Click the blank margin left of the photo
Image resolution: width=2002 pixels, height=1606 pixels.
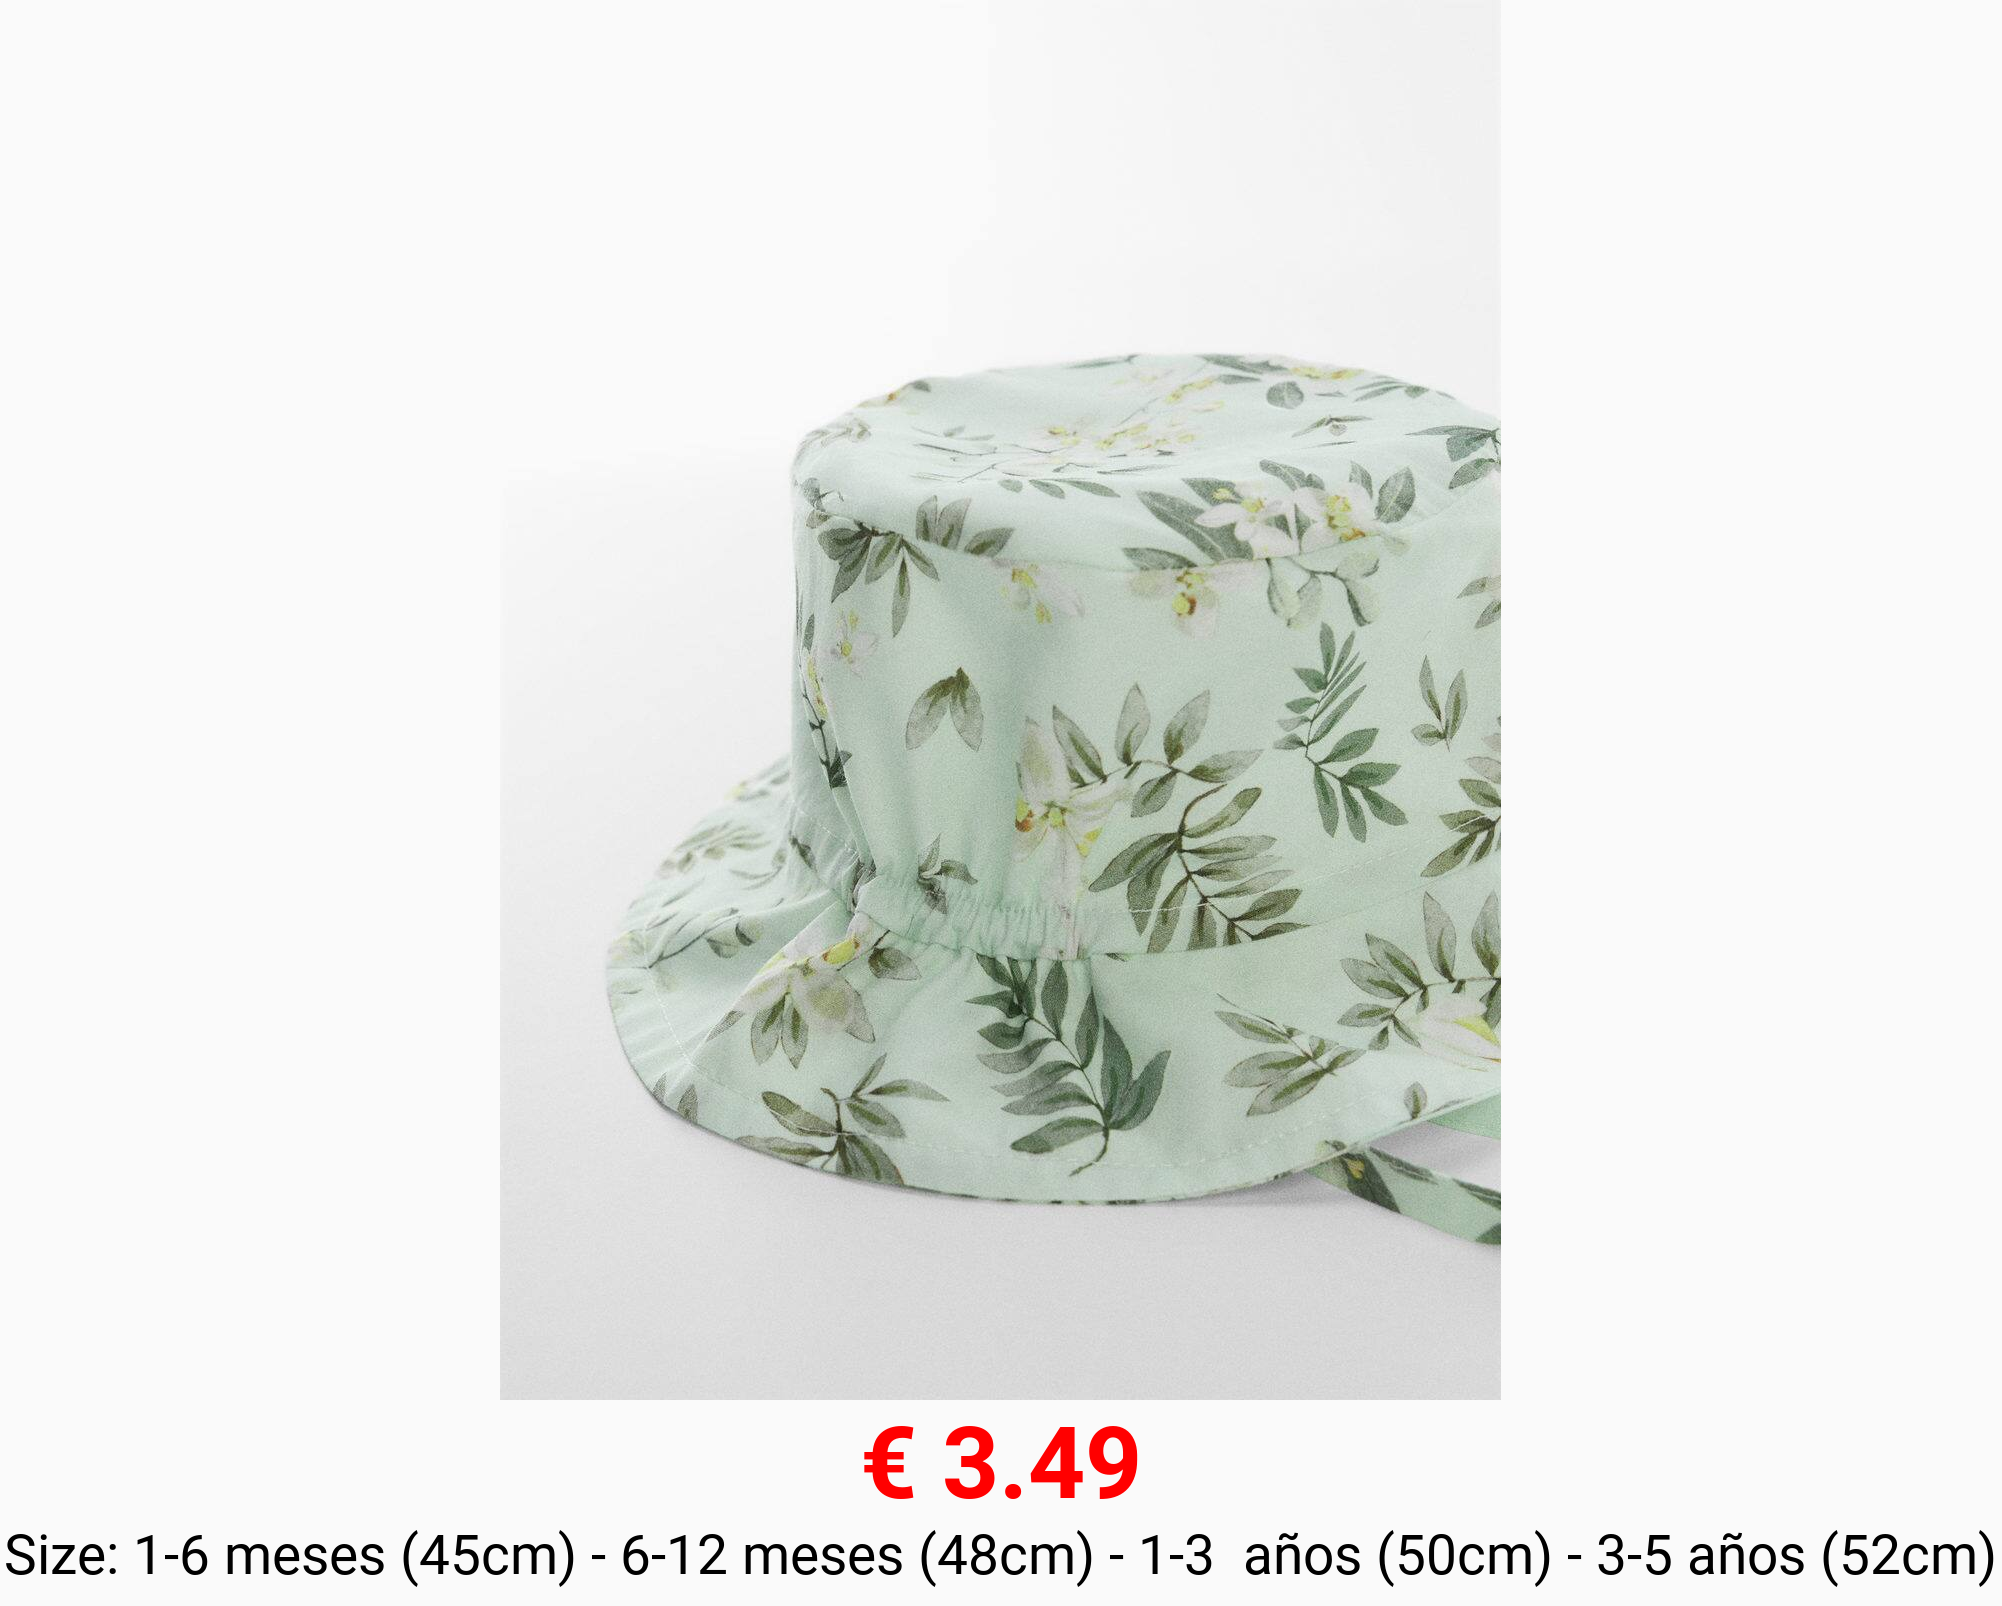(250, 700)
